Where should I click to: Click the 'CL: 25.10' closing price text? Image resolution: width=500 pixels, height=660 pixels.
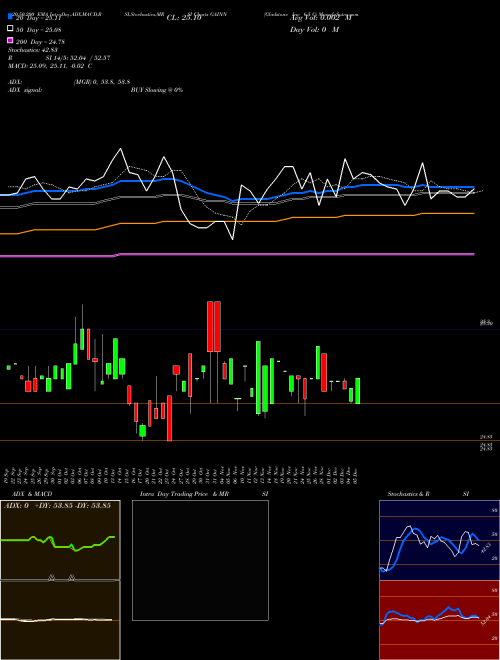184,18
